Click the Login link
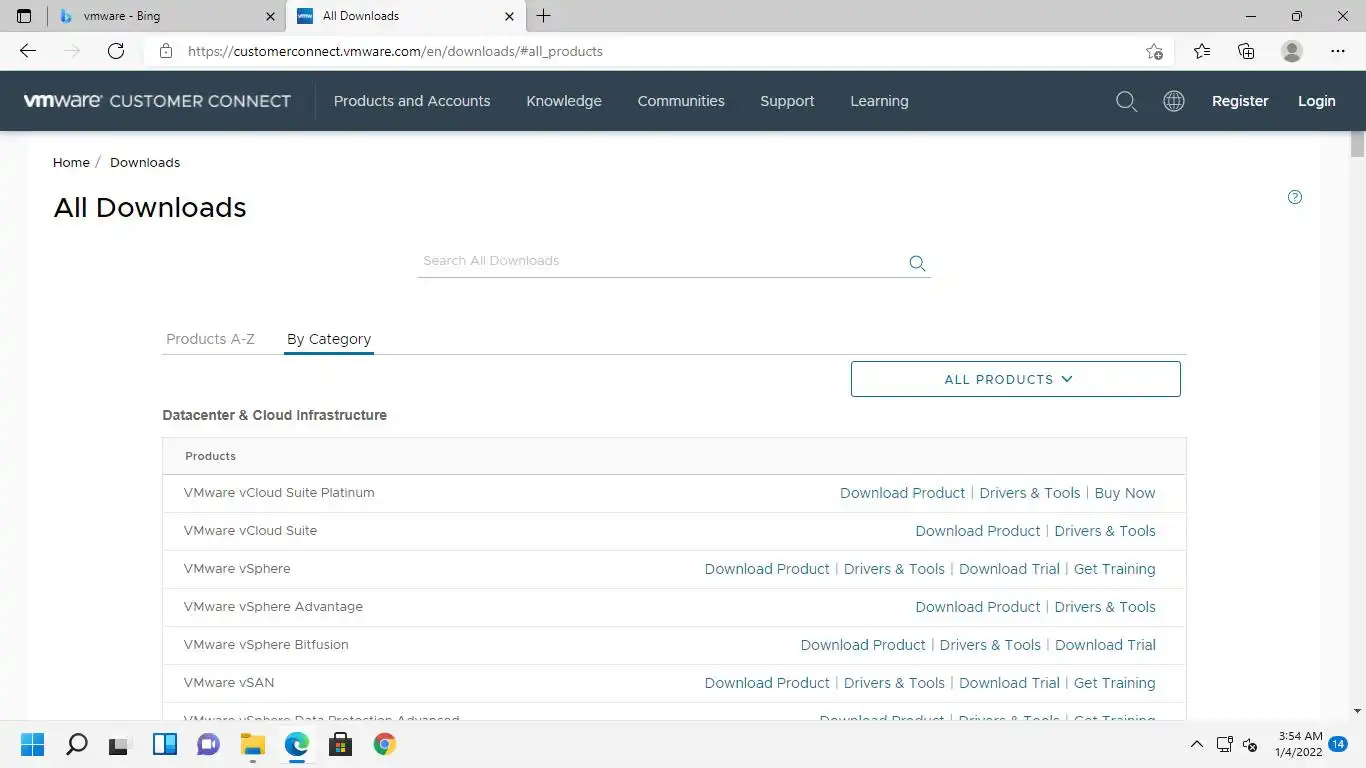Viewport: 1366px width, 768px height. tap(1317, 101)
